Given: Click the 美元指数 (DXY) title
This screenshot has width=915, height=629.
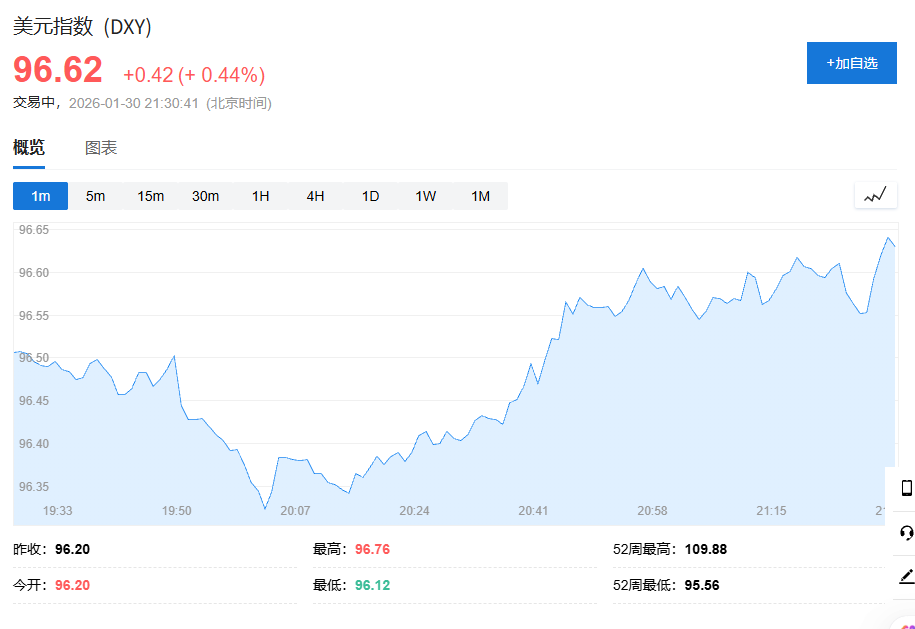Looking at the screenshot, I should [82, 27].
